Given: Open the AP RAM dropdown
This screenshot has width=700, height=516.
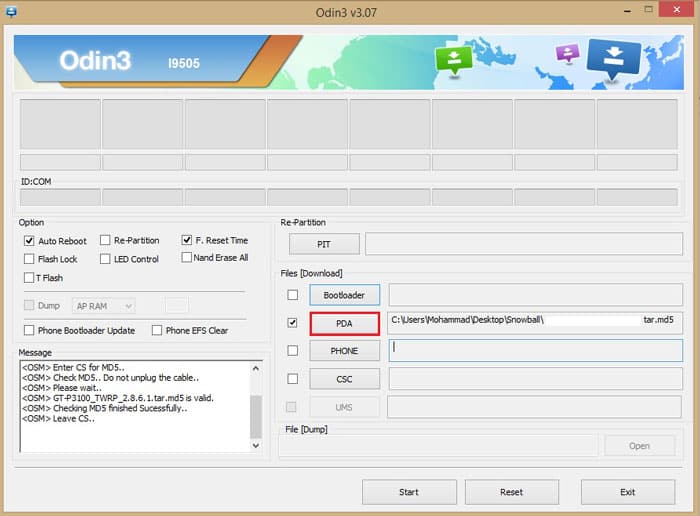Looking at the screenshot, I should 104,306.
